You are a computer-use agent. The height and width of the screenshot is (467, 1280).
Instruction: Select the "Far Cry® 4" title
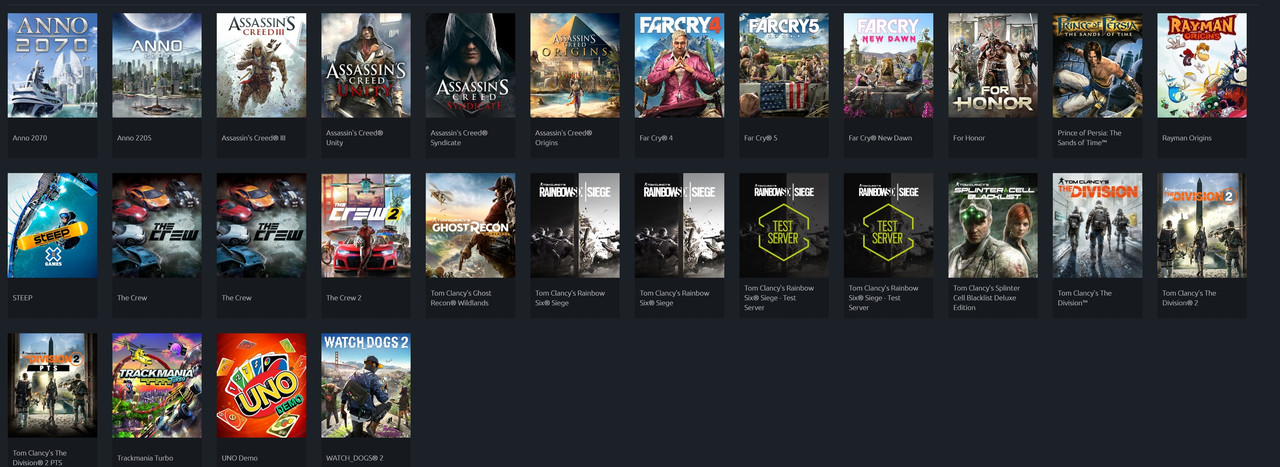click(656, 138)
